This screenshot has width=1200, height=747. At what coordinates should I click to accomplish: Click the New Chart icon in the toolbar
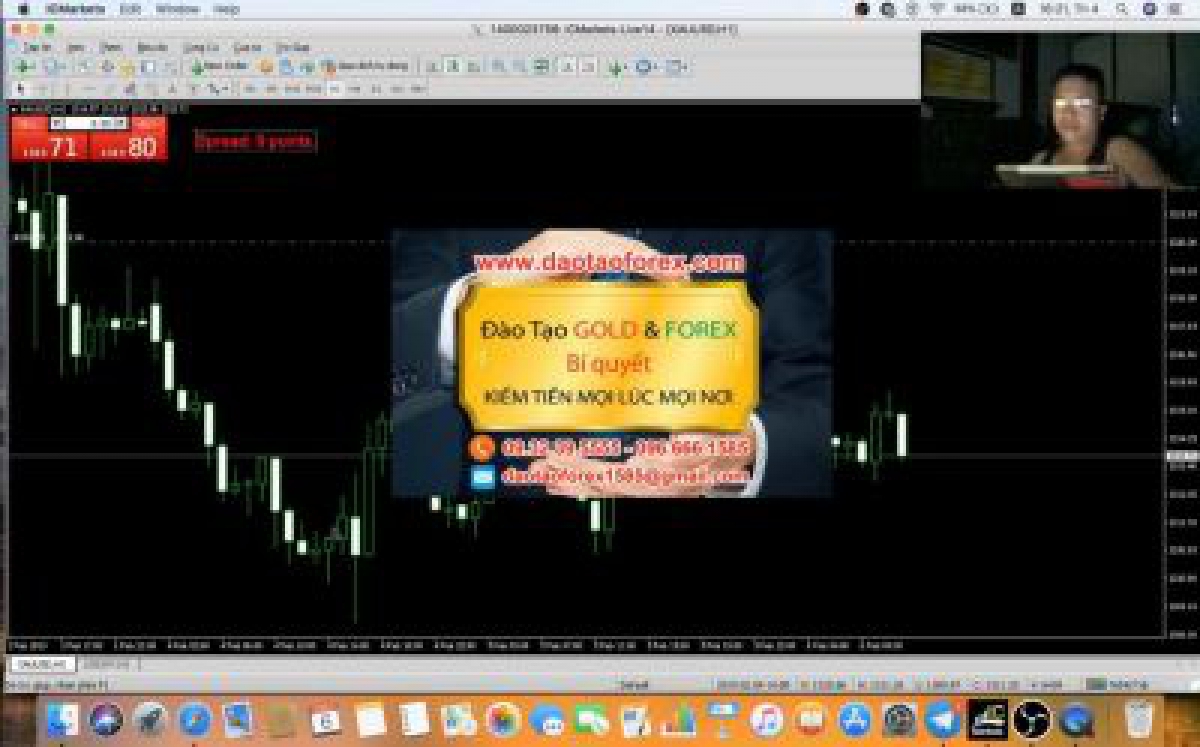tap(23, 67)
